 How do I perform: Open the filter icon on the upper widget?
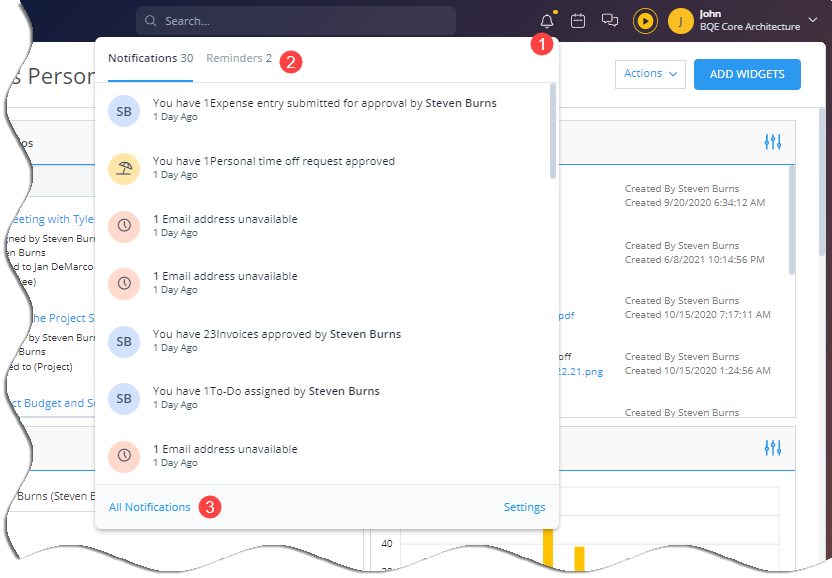[773, 142]
